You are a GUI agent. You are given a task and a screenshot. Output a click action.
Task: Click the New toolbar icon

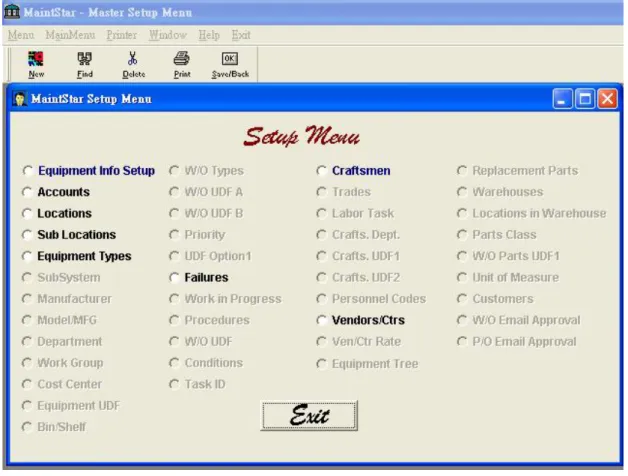[x=36, y=59]
